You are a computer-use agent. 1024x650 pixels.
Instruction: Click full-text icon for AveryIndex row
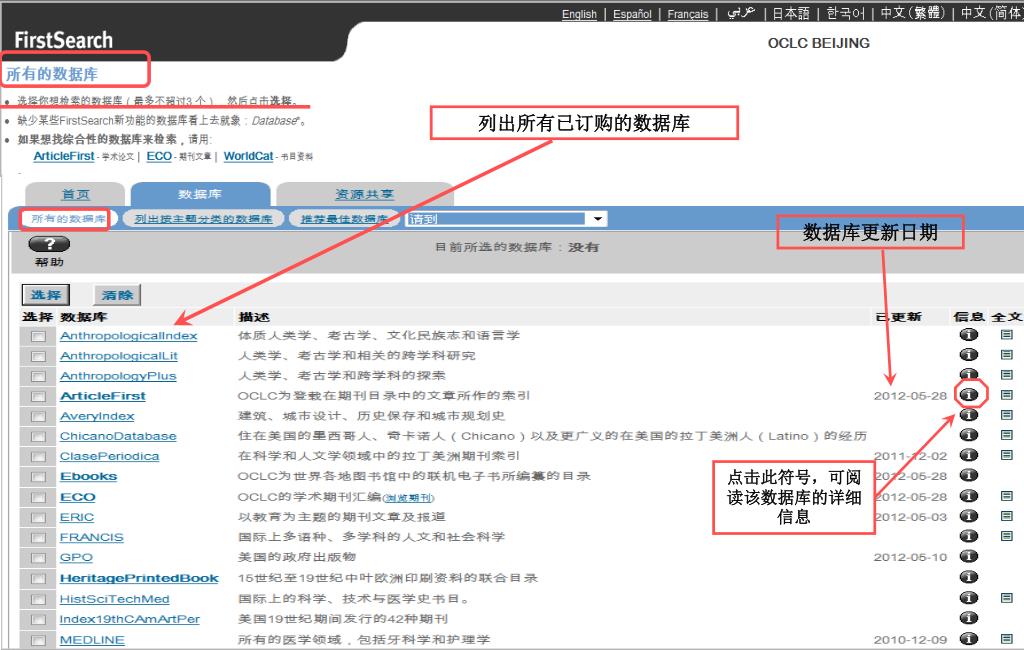(1006, 415)
